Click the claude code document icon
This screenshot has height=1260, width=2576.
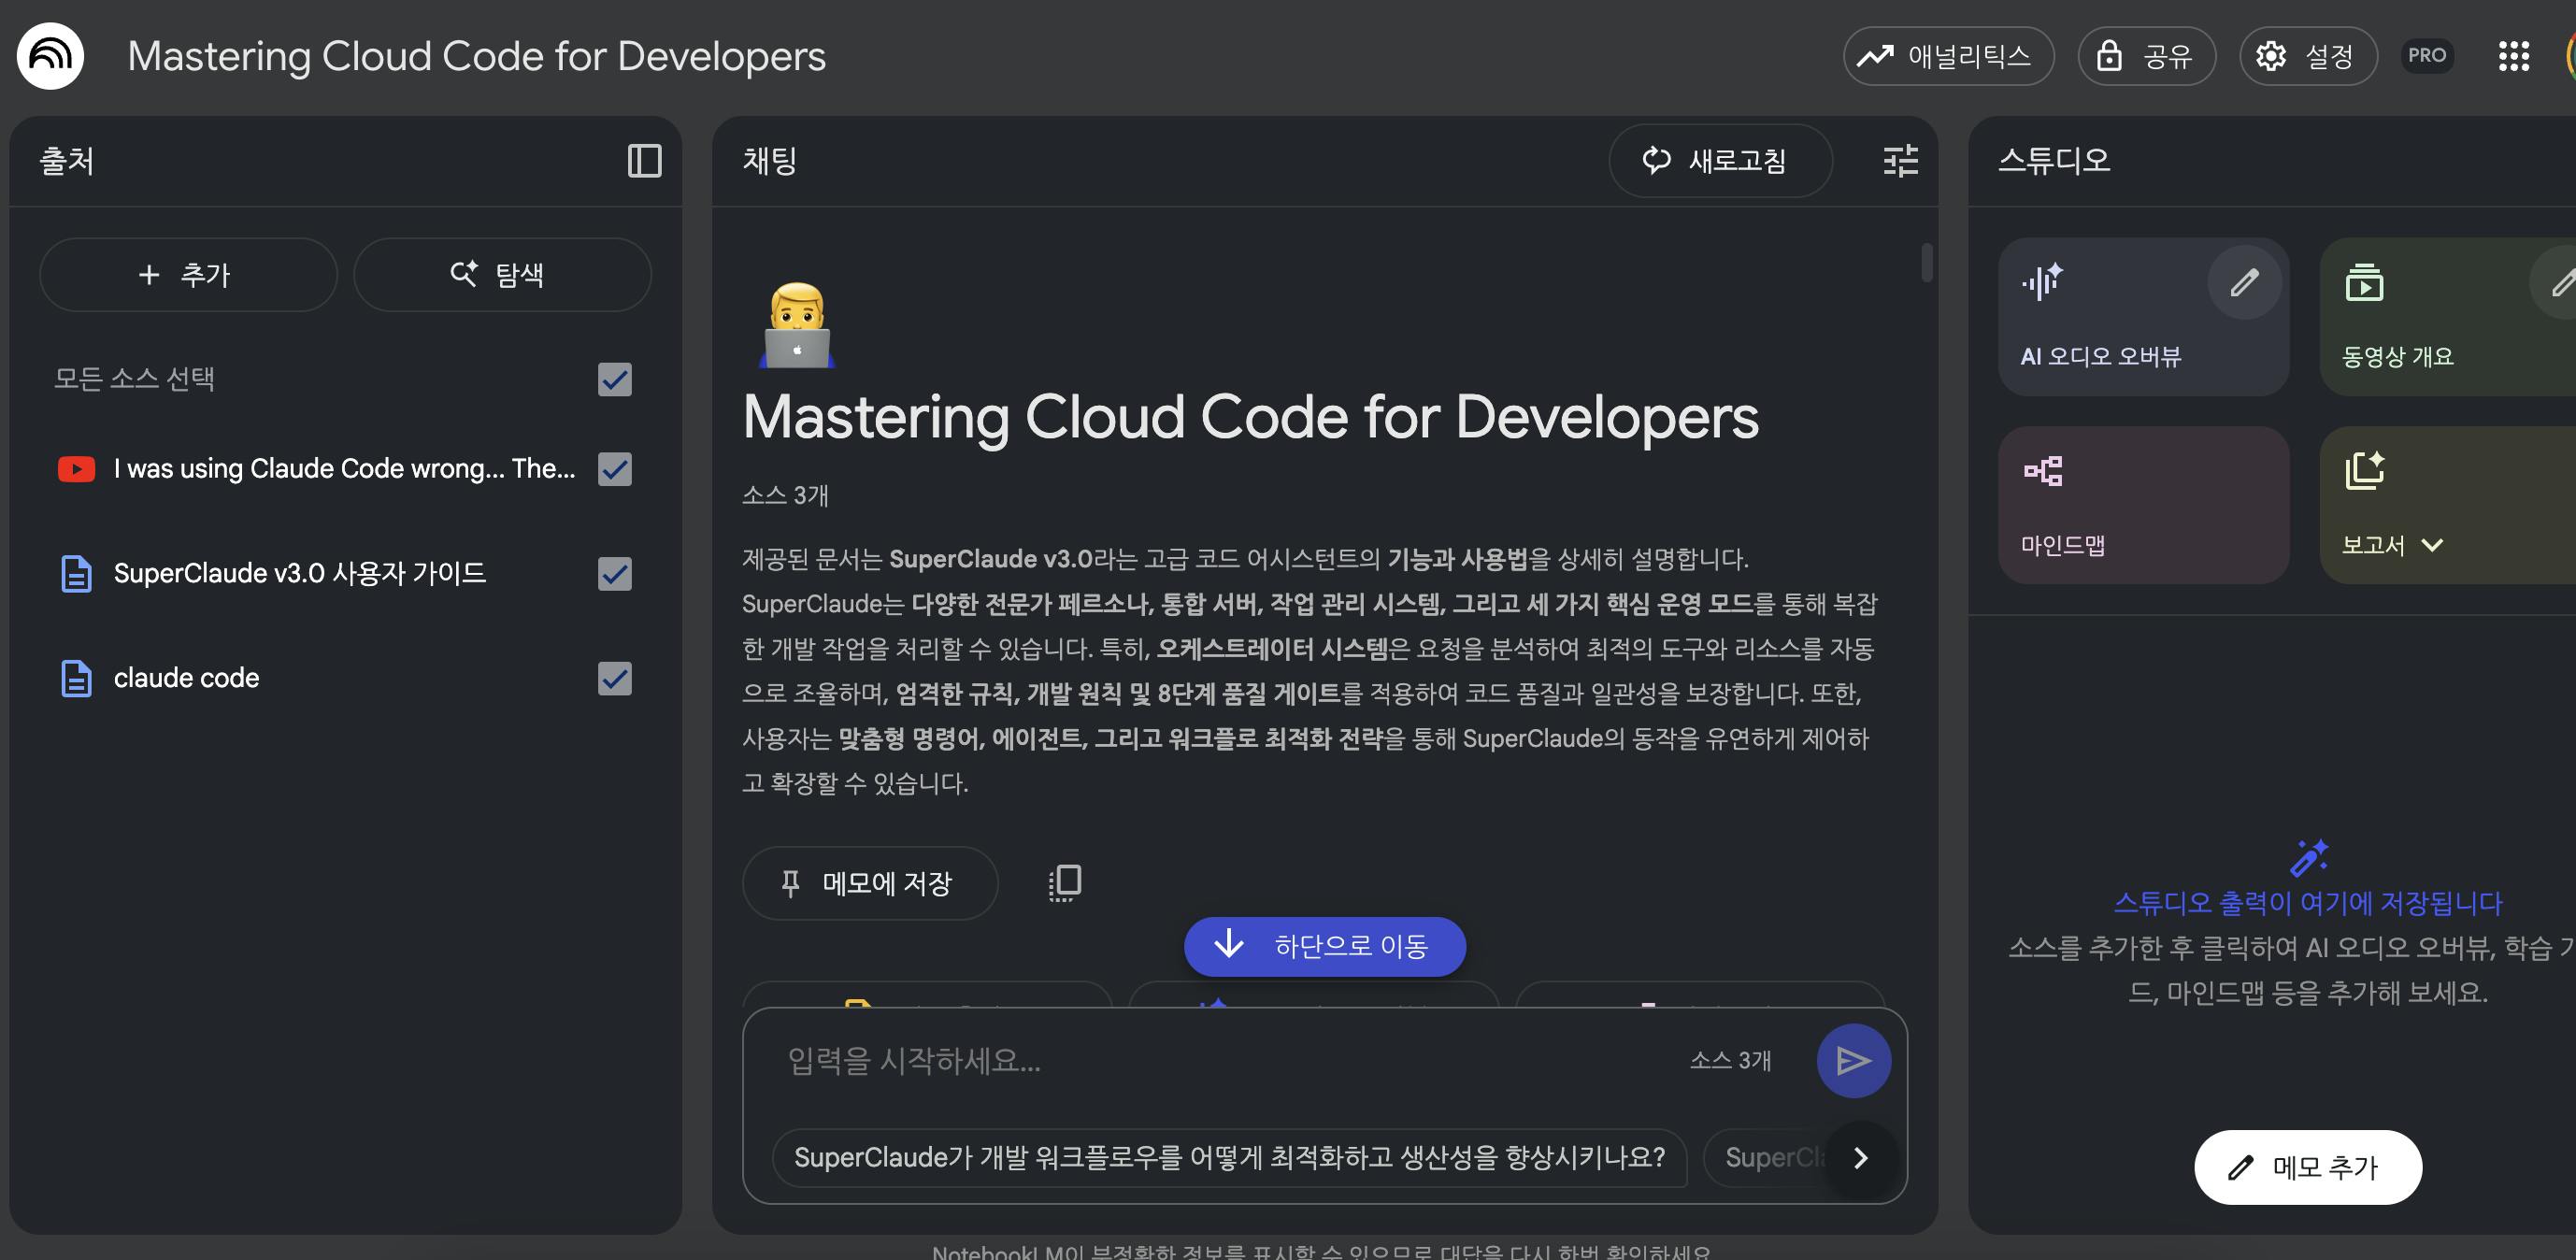point(76,679)
